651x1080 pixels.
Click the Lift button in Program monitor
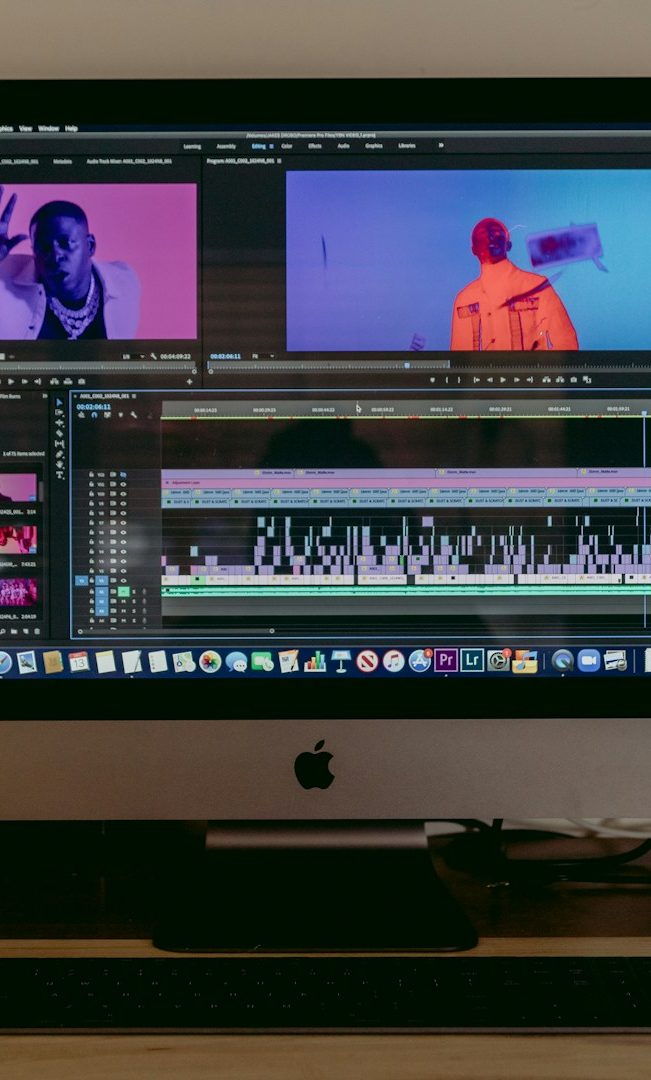pyautogui.click(x=546, y=380)
